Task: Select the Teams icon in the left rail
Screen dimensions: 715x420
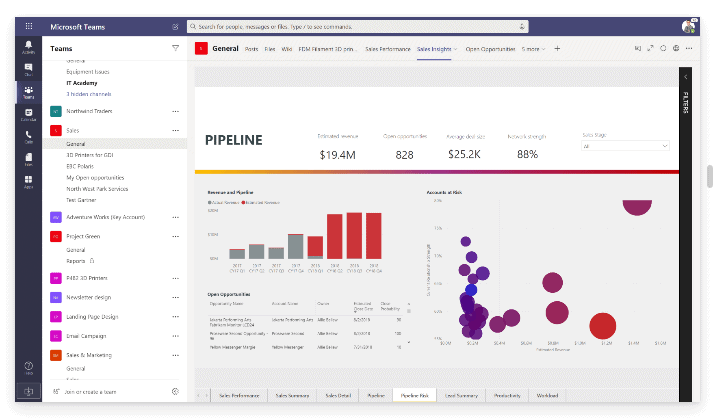Action: (28, 92)
